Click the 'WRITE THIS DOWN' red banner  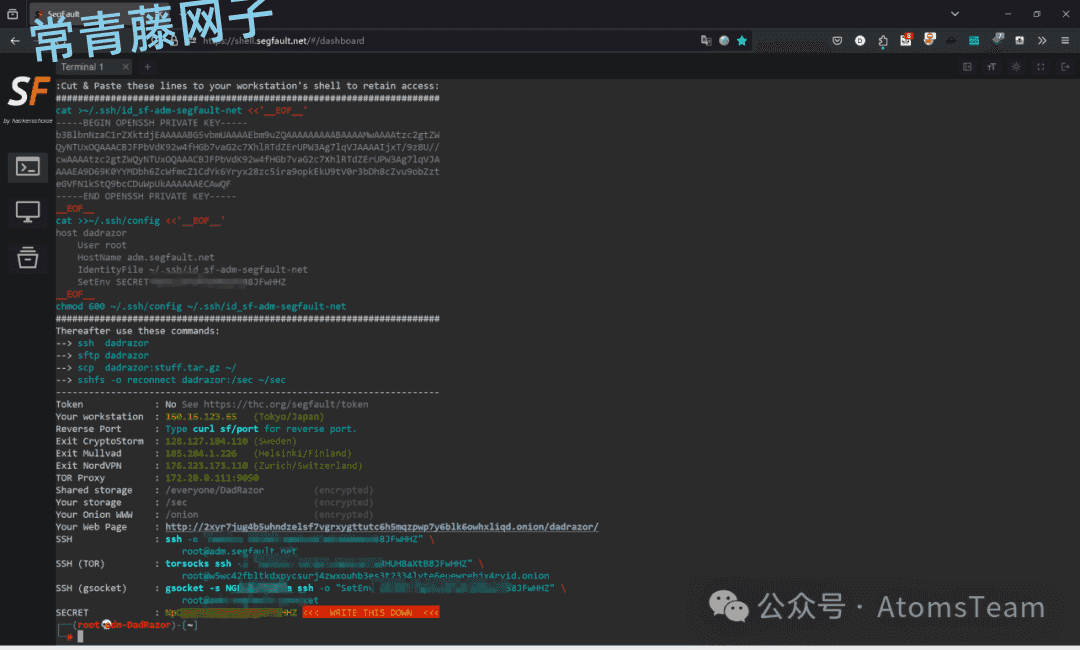371,612
